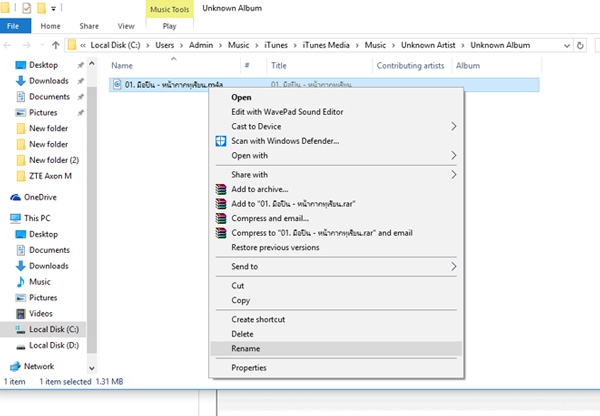Screen dimensions: 600x416
Task: Sort by the Contributing artists column header
Action: coord(412,65)
